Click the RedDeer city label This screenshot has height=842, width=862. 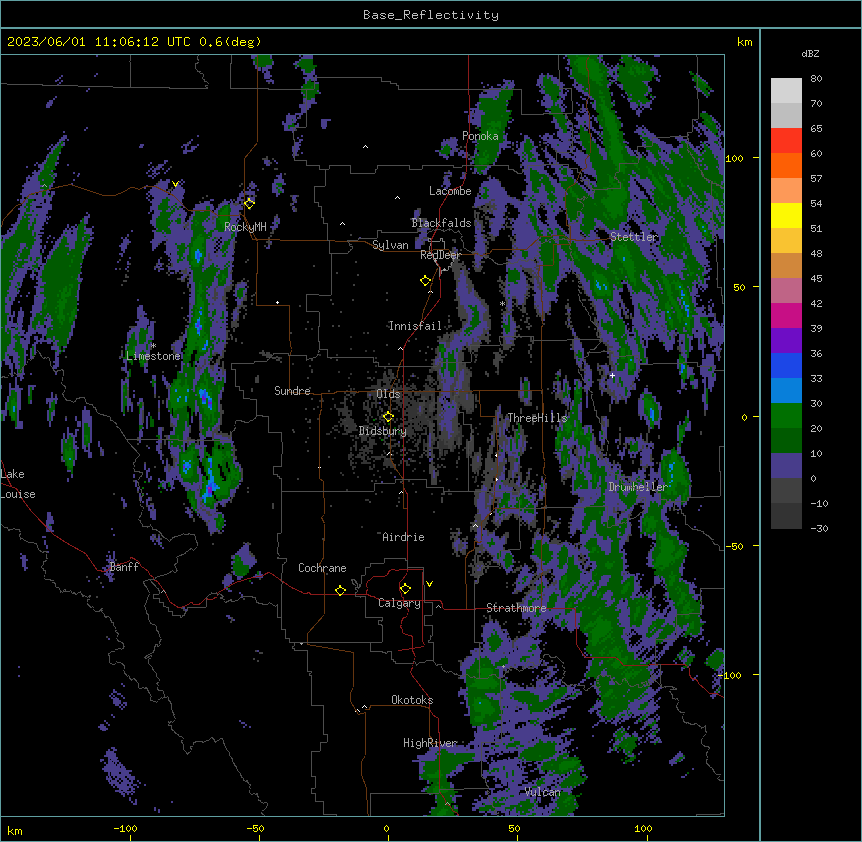click(440, 255)
